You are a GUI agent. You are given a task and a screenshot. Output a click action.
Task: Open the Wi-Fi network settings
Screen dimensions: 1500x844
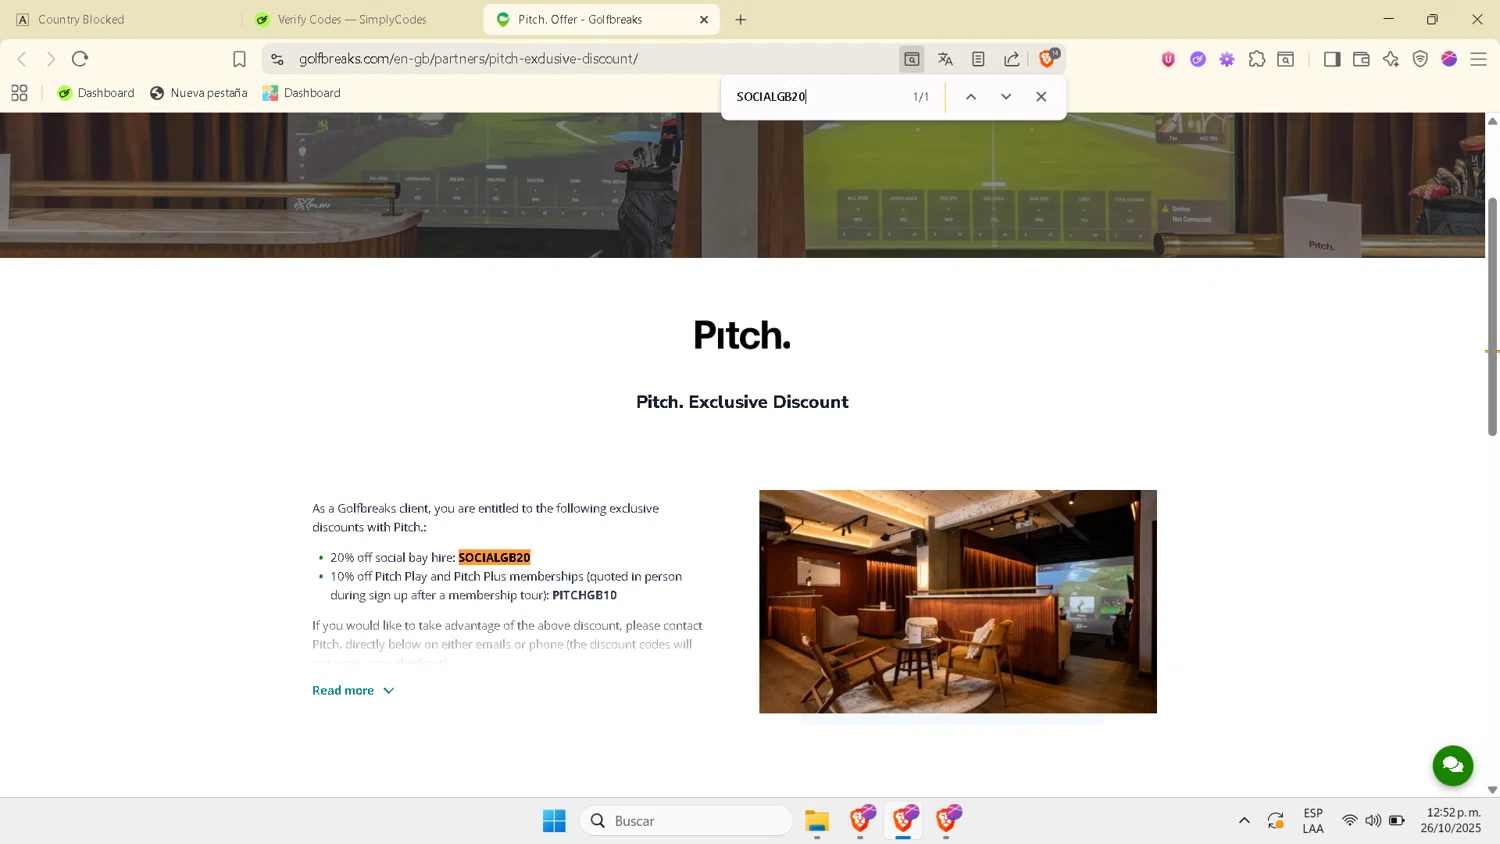pos(1349,821)
